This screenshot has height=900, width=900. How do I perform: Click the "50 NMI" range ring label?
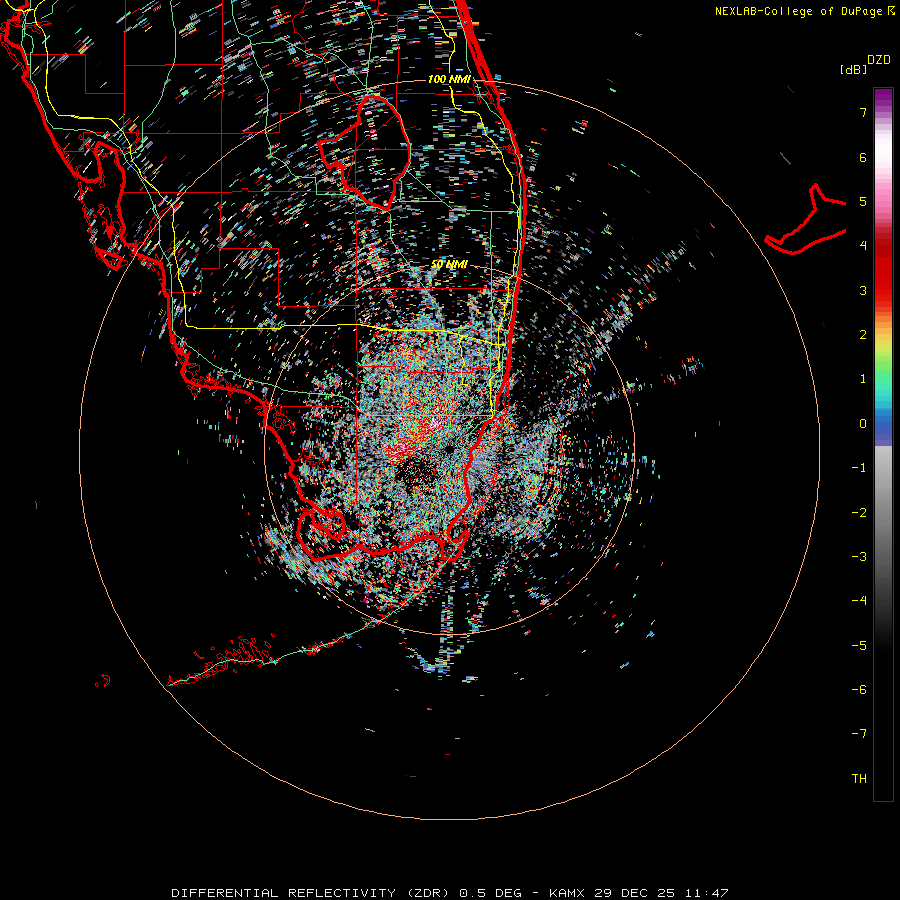(449, 265)
